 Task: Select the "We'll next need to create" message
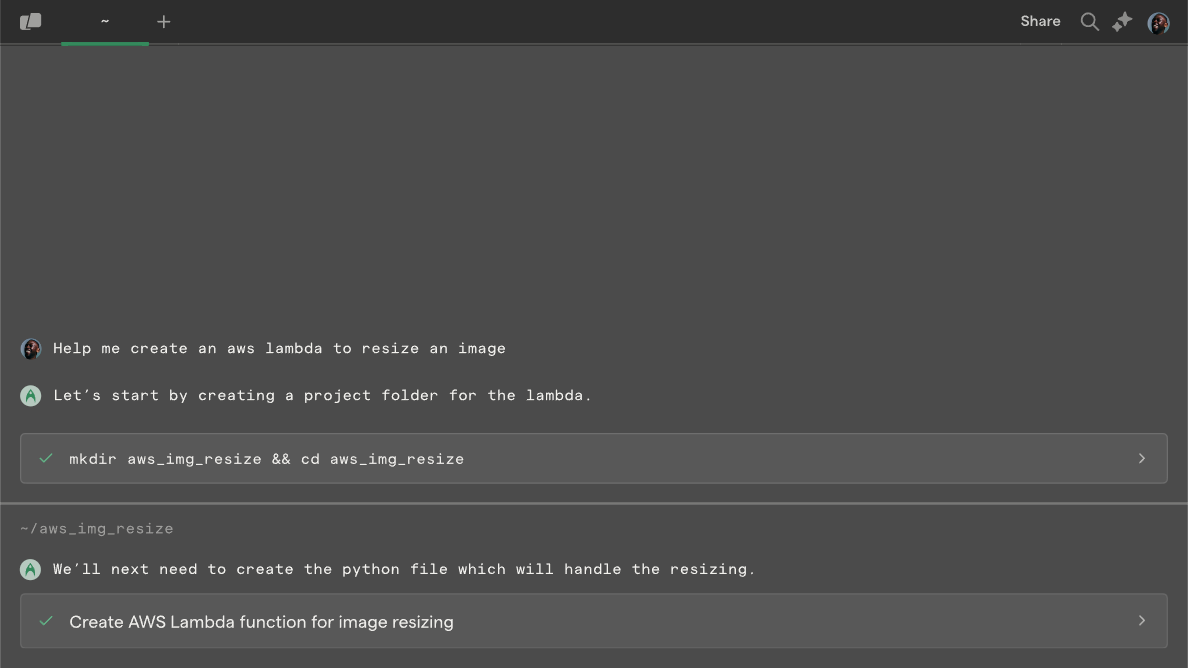pyautogui.click(x=404, y=570)
